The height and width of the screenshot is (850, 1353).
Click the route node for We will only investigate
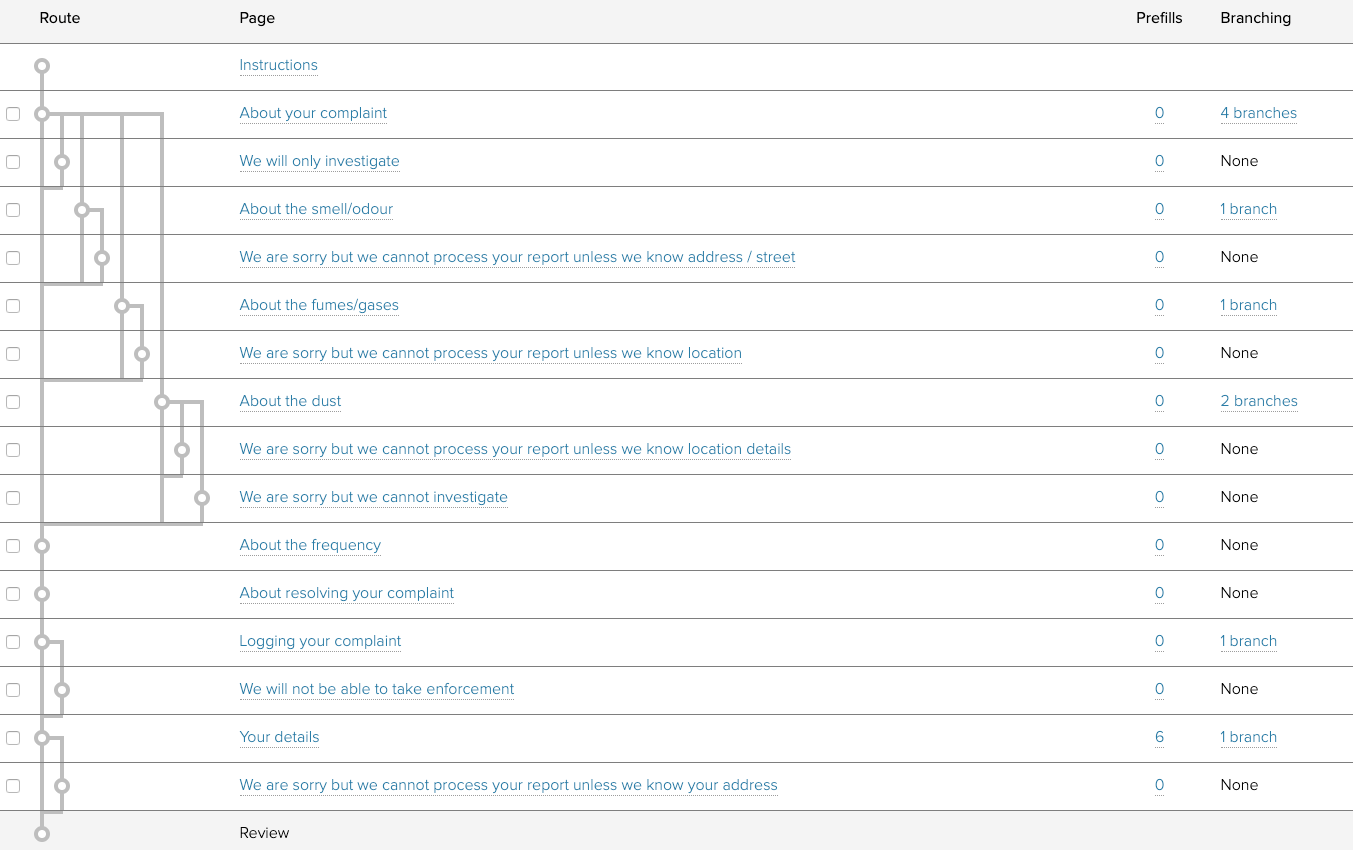point(62,162)
